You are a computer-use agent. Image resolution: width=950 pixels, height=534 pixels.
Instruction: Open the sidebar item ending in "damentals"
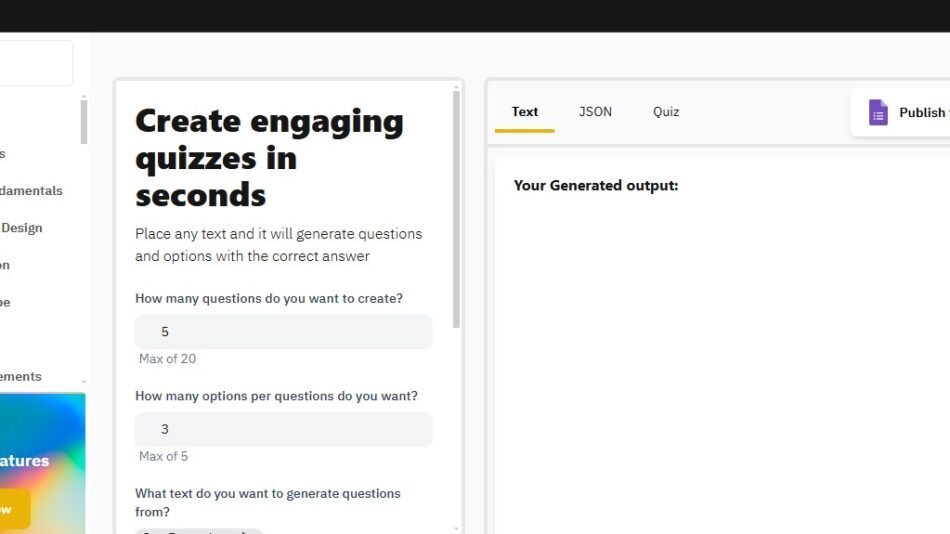click(x=31, y=191)
